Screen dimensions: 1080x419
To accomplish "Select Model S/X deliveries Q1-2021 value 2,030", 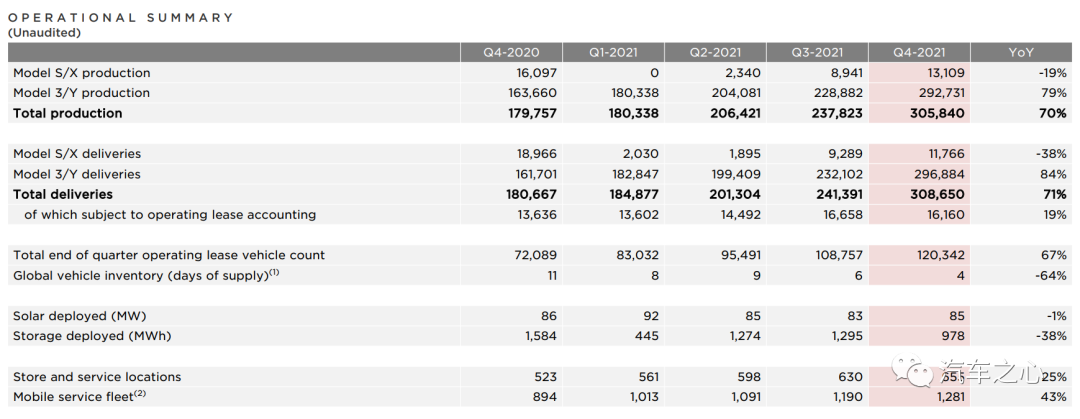I will pos(640,154).
